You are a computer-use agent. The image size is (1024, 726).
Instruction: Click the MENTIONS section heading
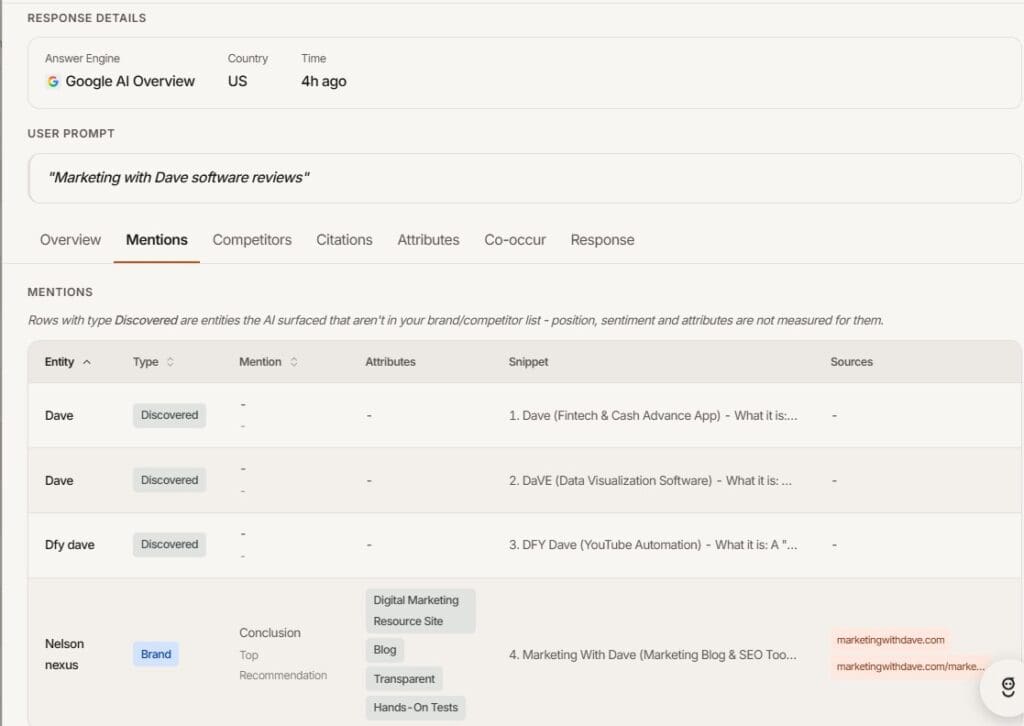[60, 292]
